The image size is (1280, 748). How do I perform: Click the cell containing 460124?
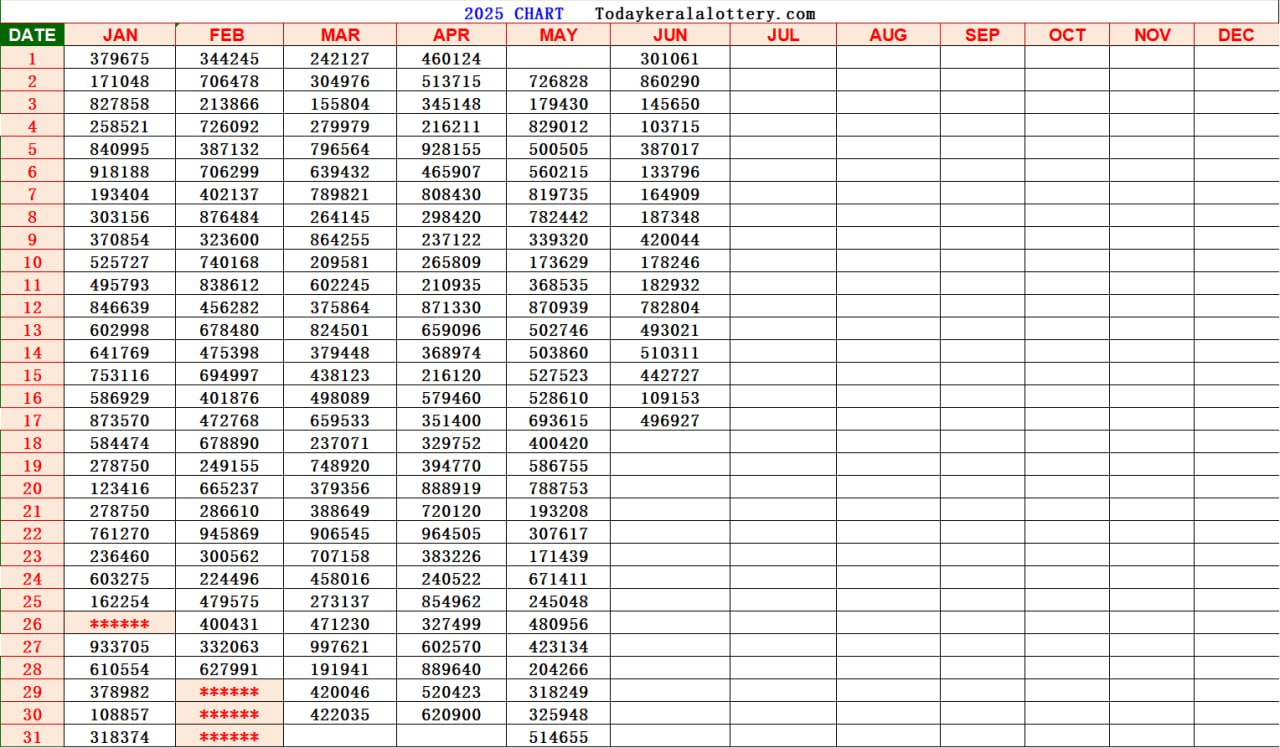click(451, 59)
